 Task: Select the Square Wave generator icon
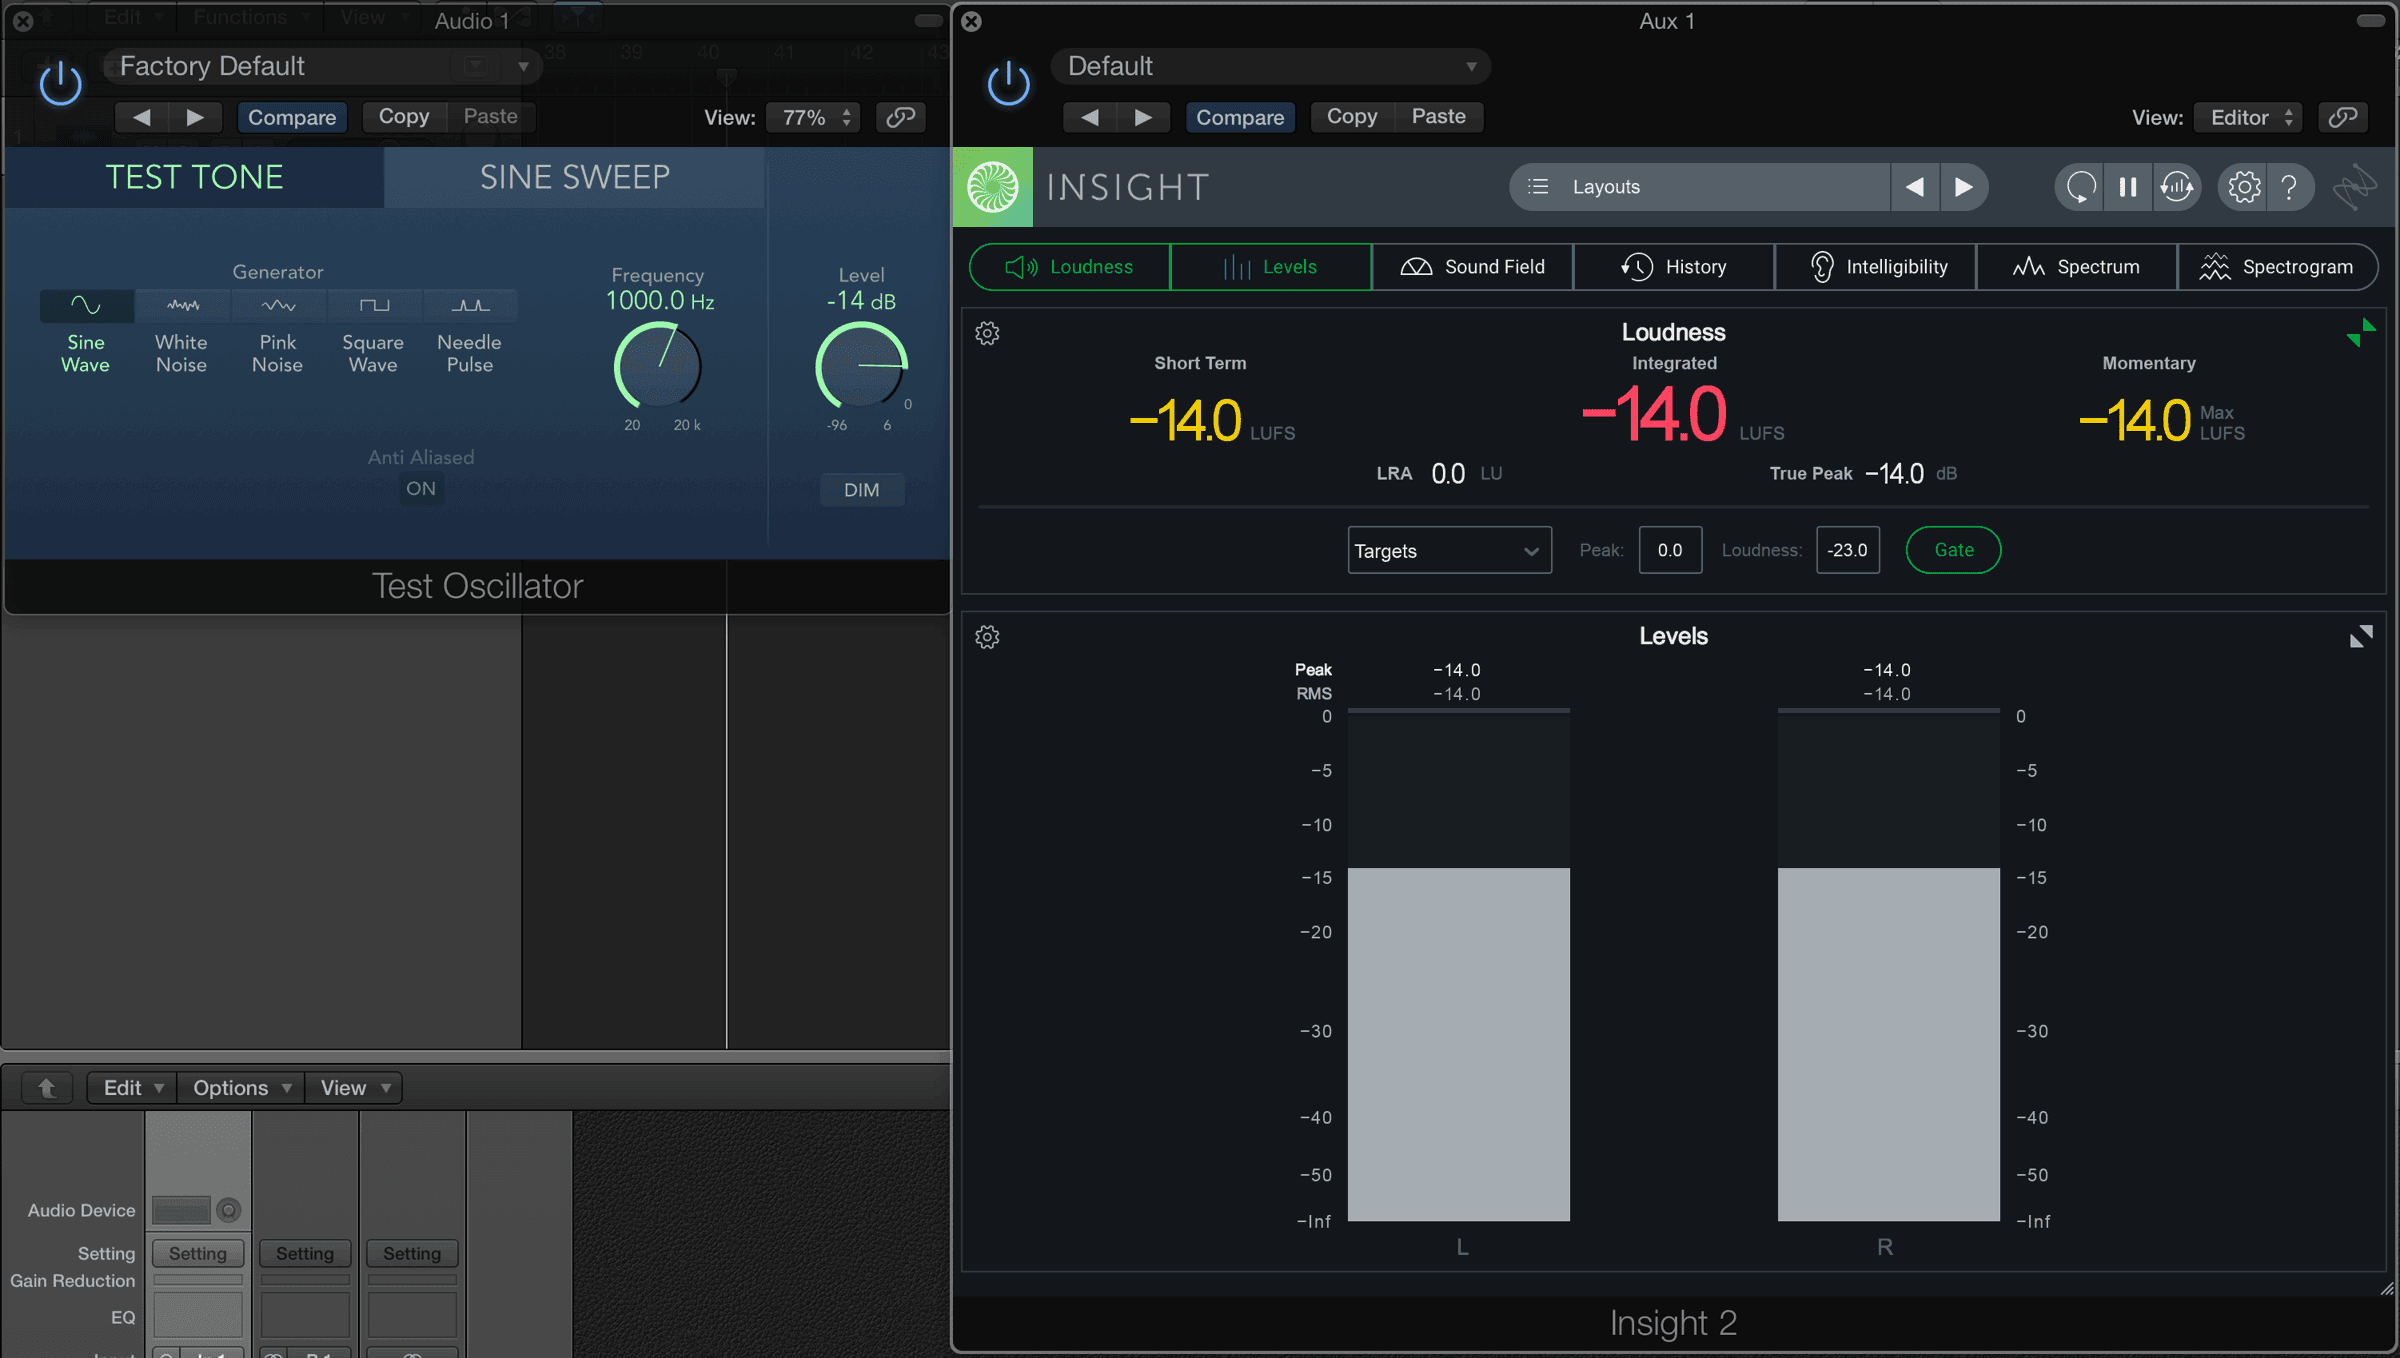coord(374,305)
